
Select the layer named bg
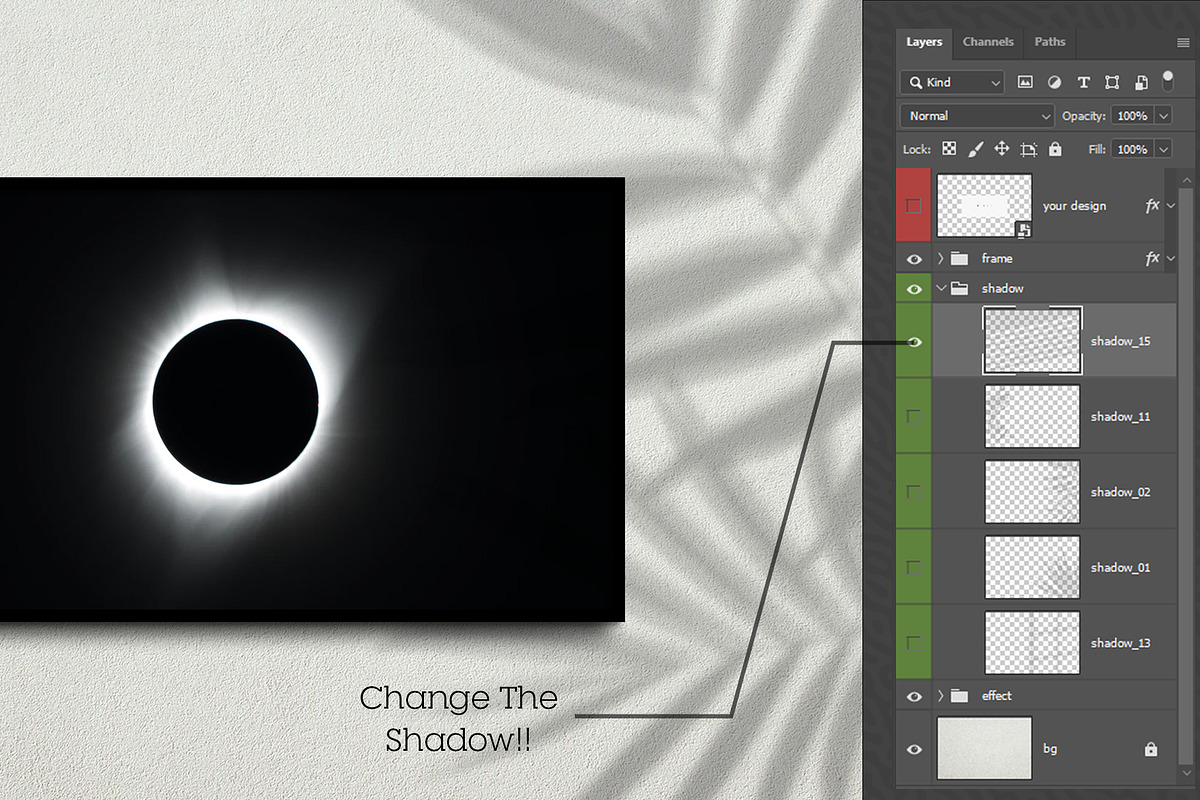point(1050,749)
